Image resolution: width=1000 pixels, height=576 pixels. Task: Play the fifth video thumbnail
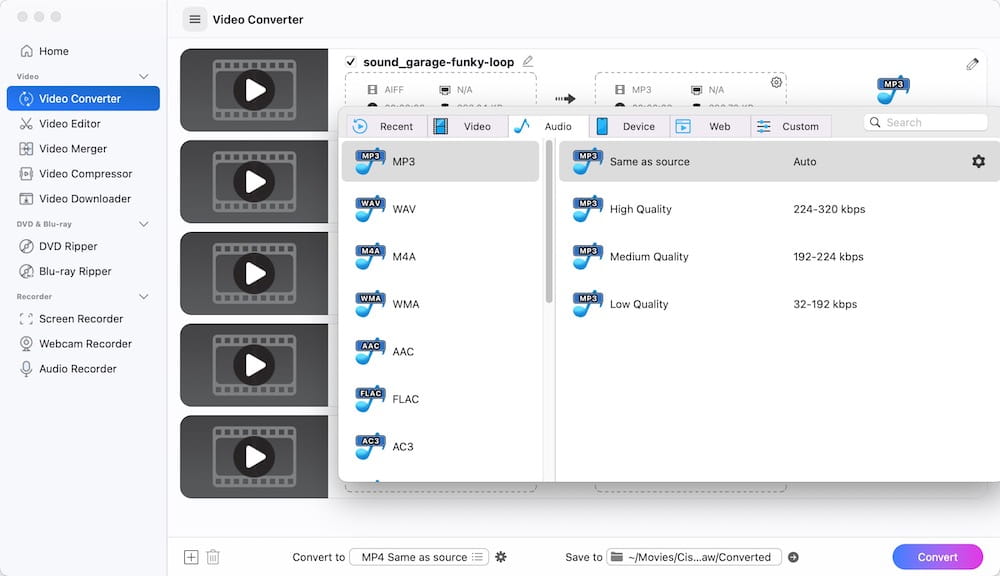tap(254, 457)
